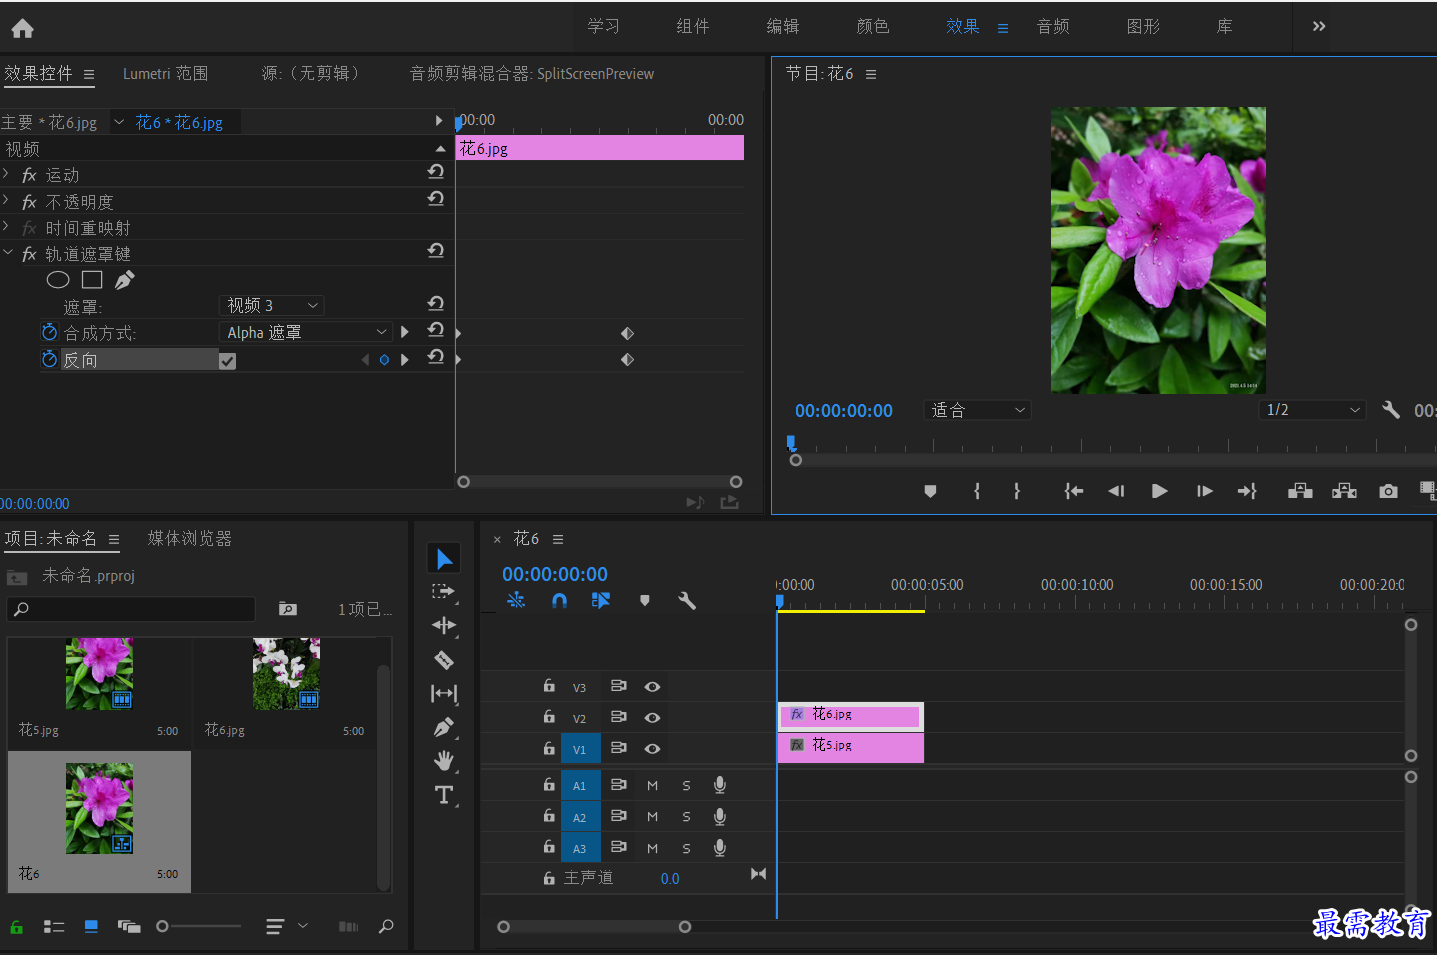Open the 1/2 playback resolution dropdown
1437x955 pixels.
point(1313,410)
